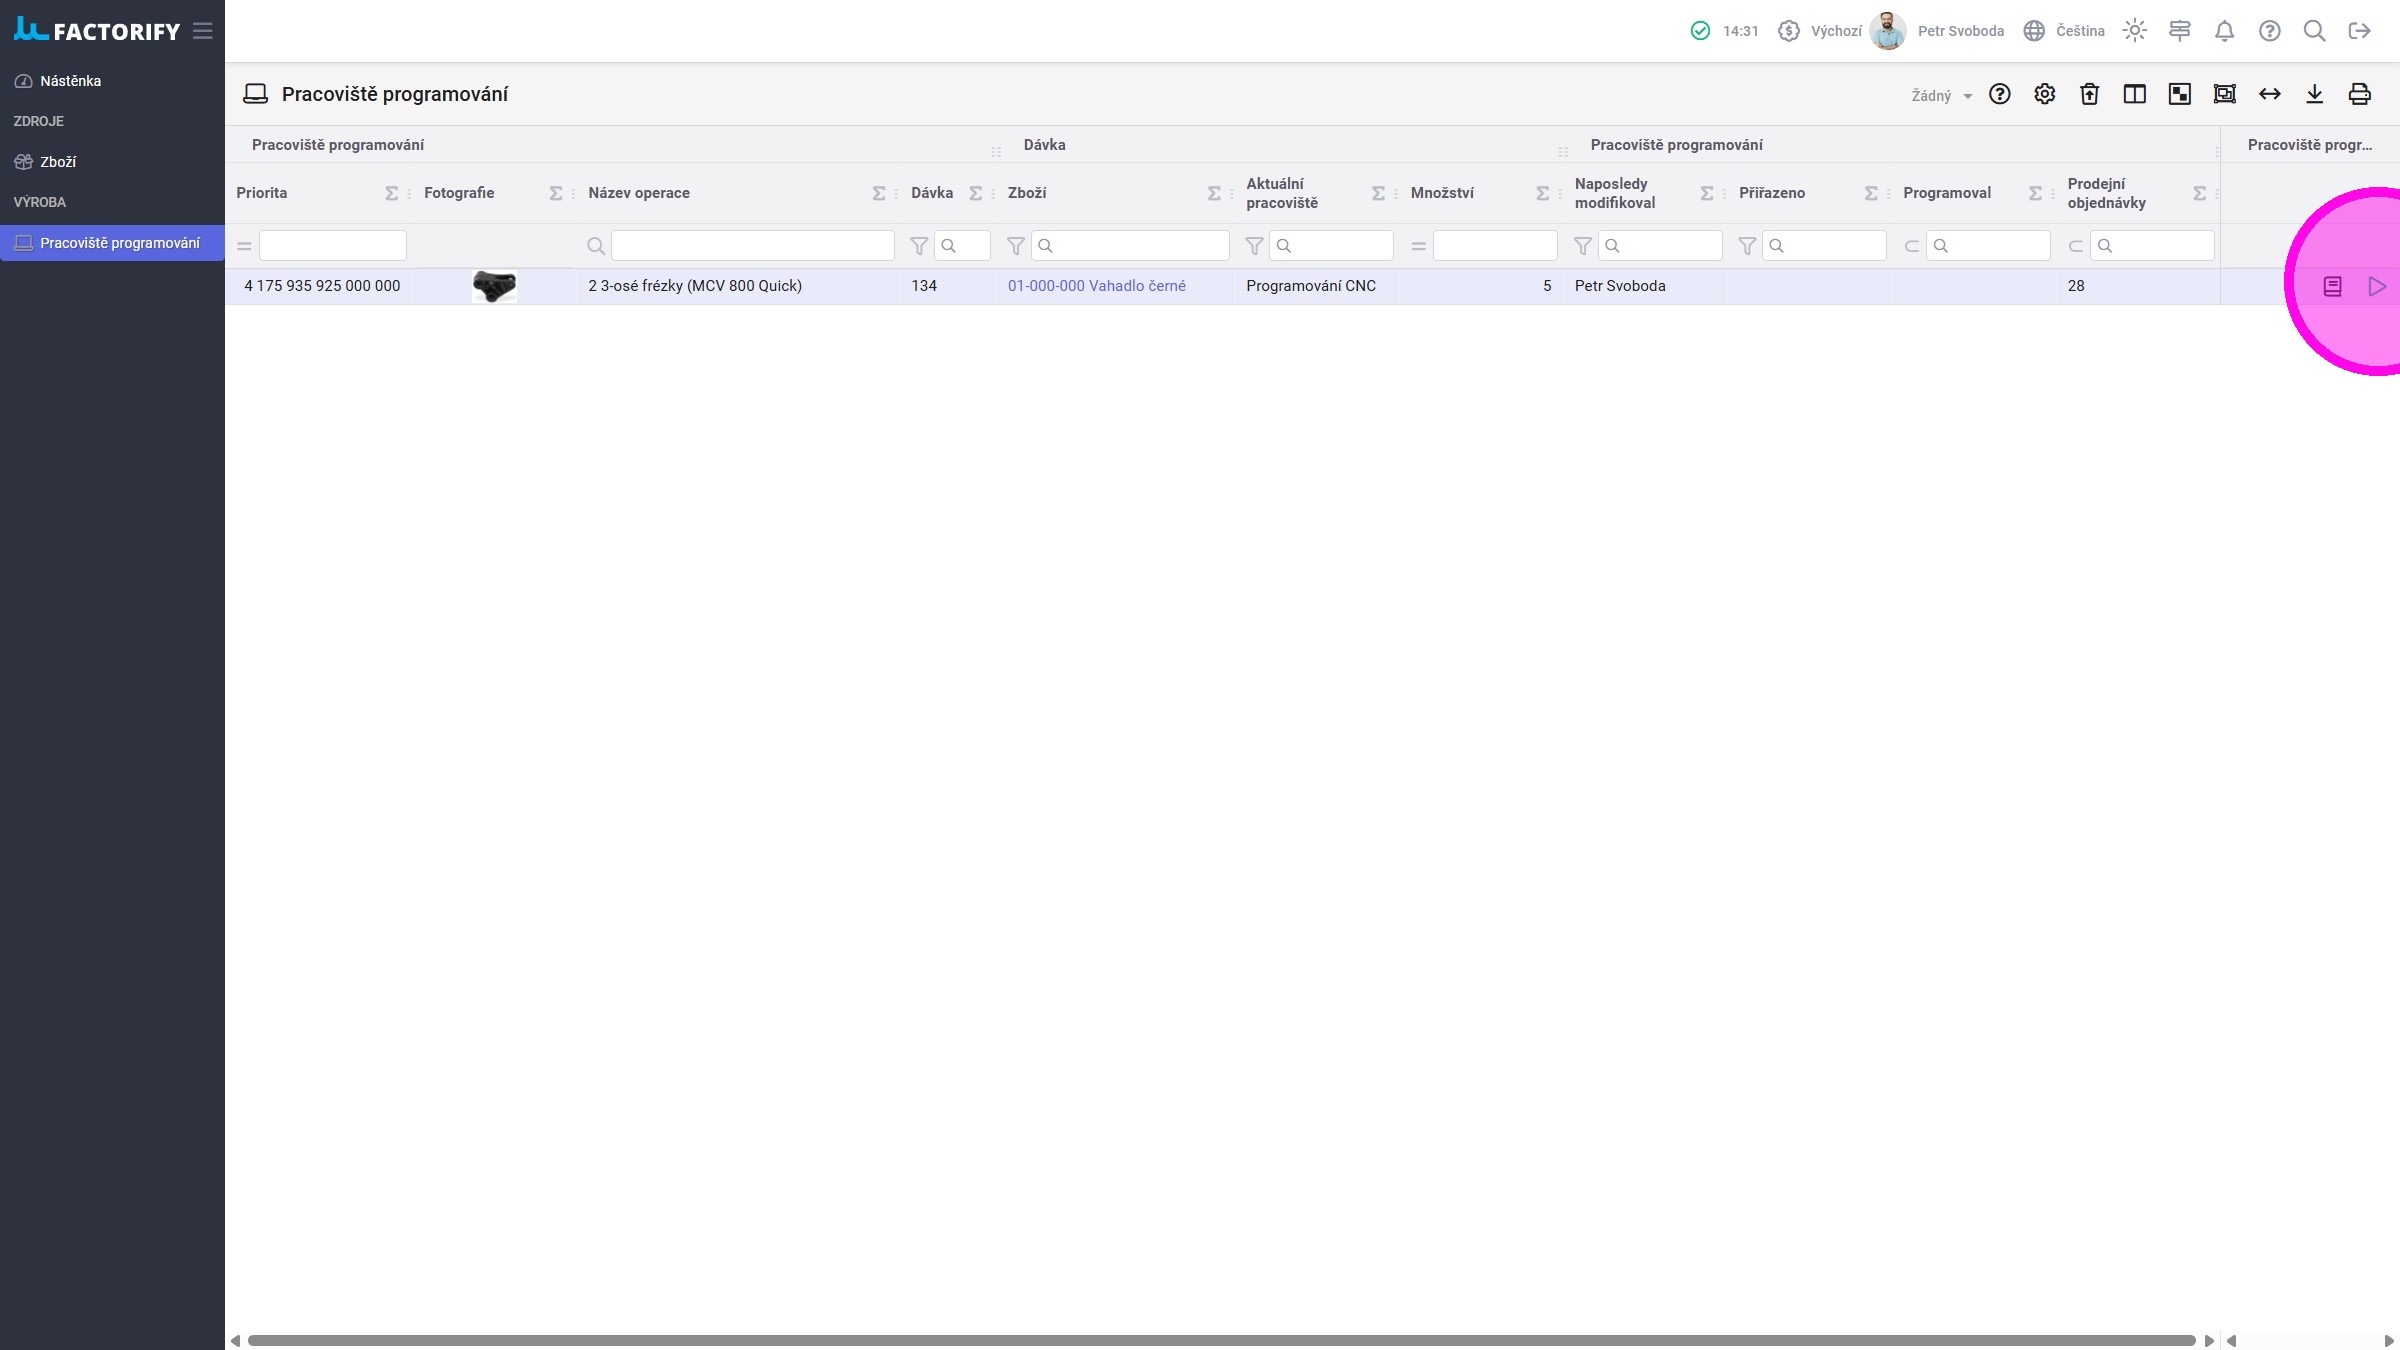This screenshot has width=2400, height=1350.
Task: Toggle the light/dark theme sun icon
Action: pos(2134,31)
